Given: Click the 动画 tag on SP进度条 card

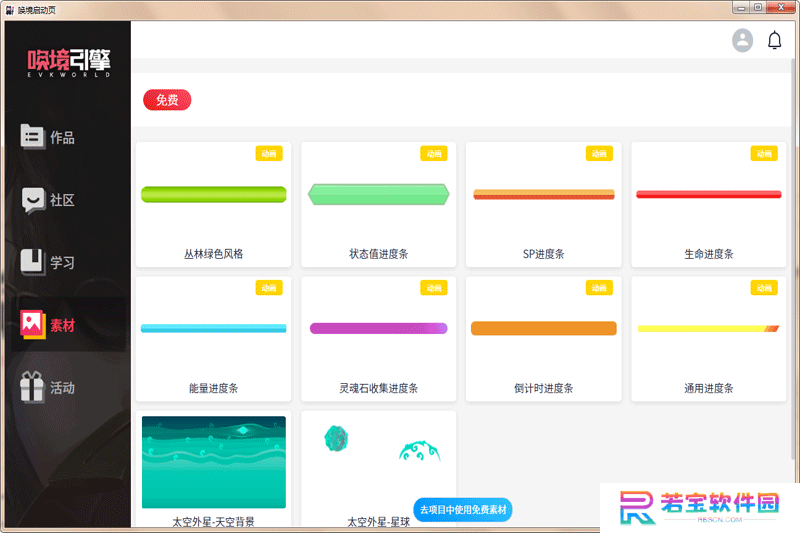Looking at the screenshot, I should [x=599, y=154].
